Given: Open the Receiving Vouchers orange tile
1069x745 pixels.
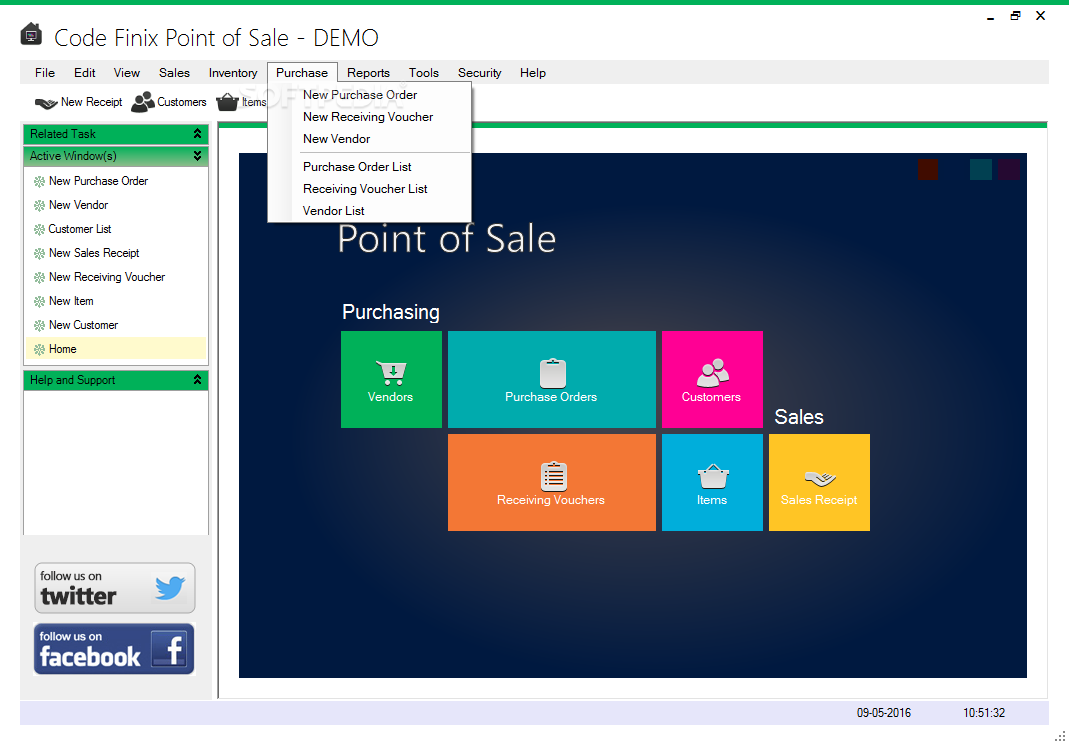Looking at the screenshot, I should [x=552, y=483].
